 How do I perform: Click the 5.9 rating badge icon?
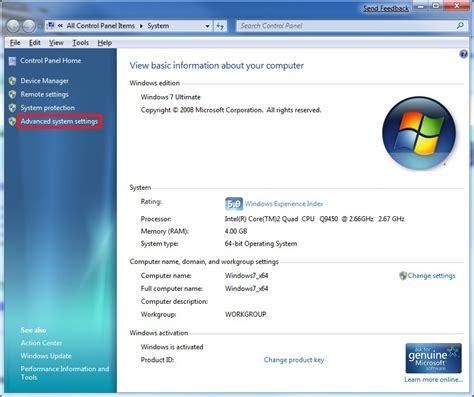(234, 204)
